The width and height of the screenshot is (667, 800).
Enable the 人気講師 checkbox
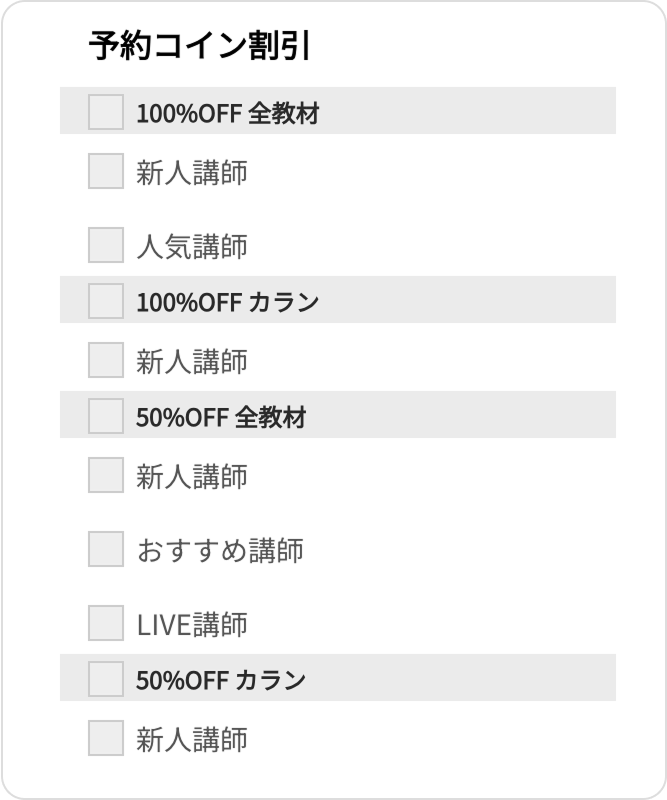pyautogui.click(x=106, y=245)
